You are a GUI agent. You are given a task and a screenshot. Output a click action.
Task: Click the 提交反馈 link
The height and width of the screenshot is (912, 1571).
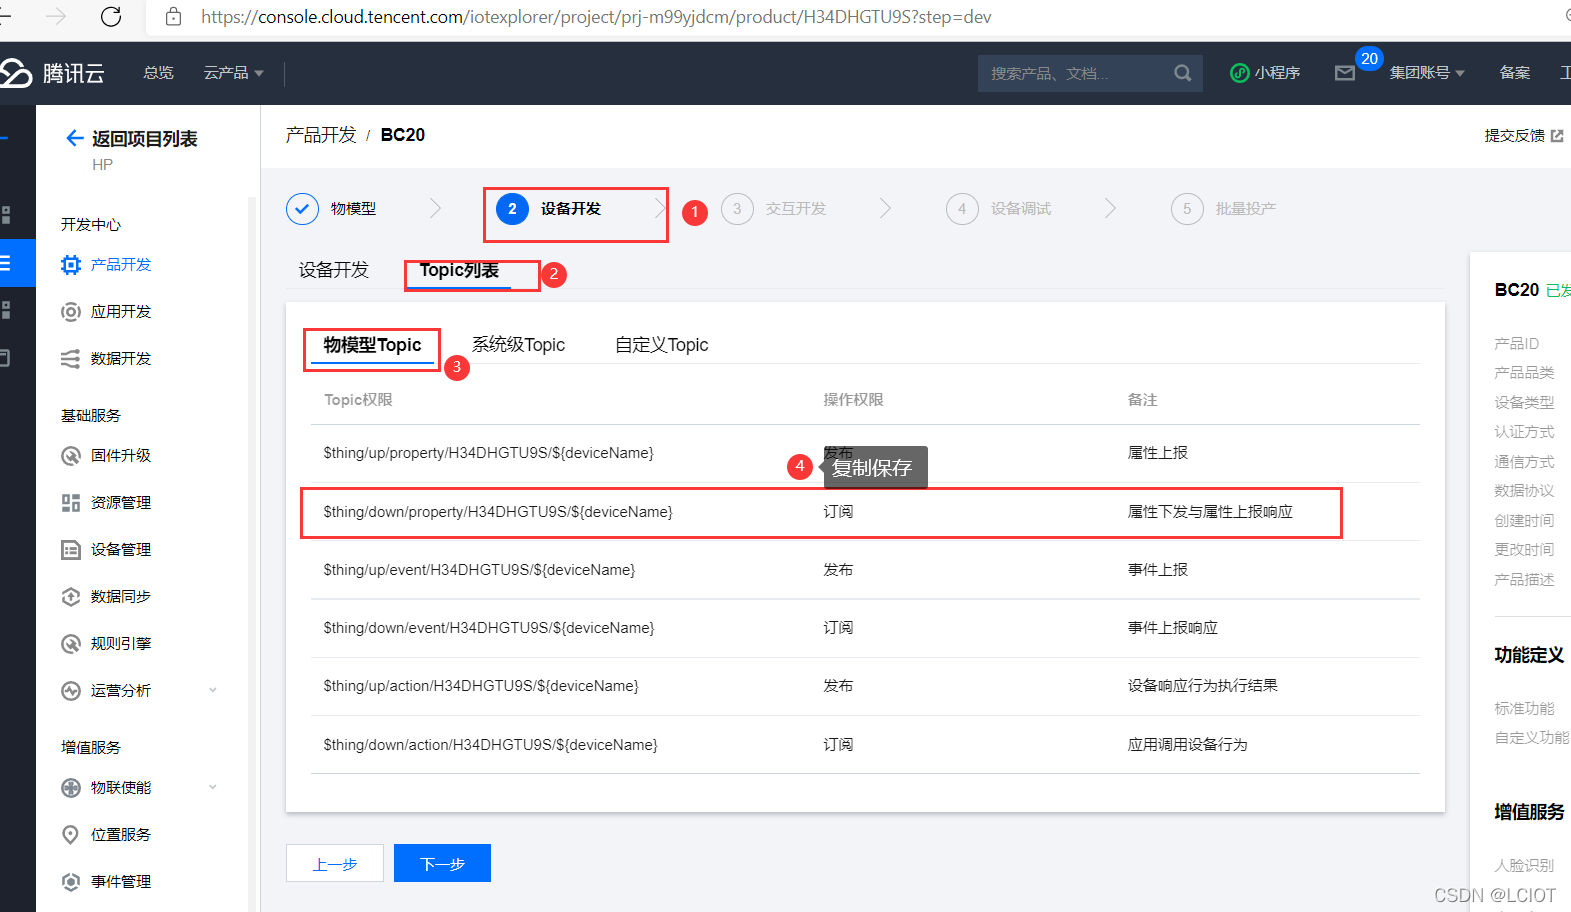pos(1514,136)
